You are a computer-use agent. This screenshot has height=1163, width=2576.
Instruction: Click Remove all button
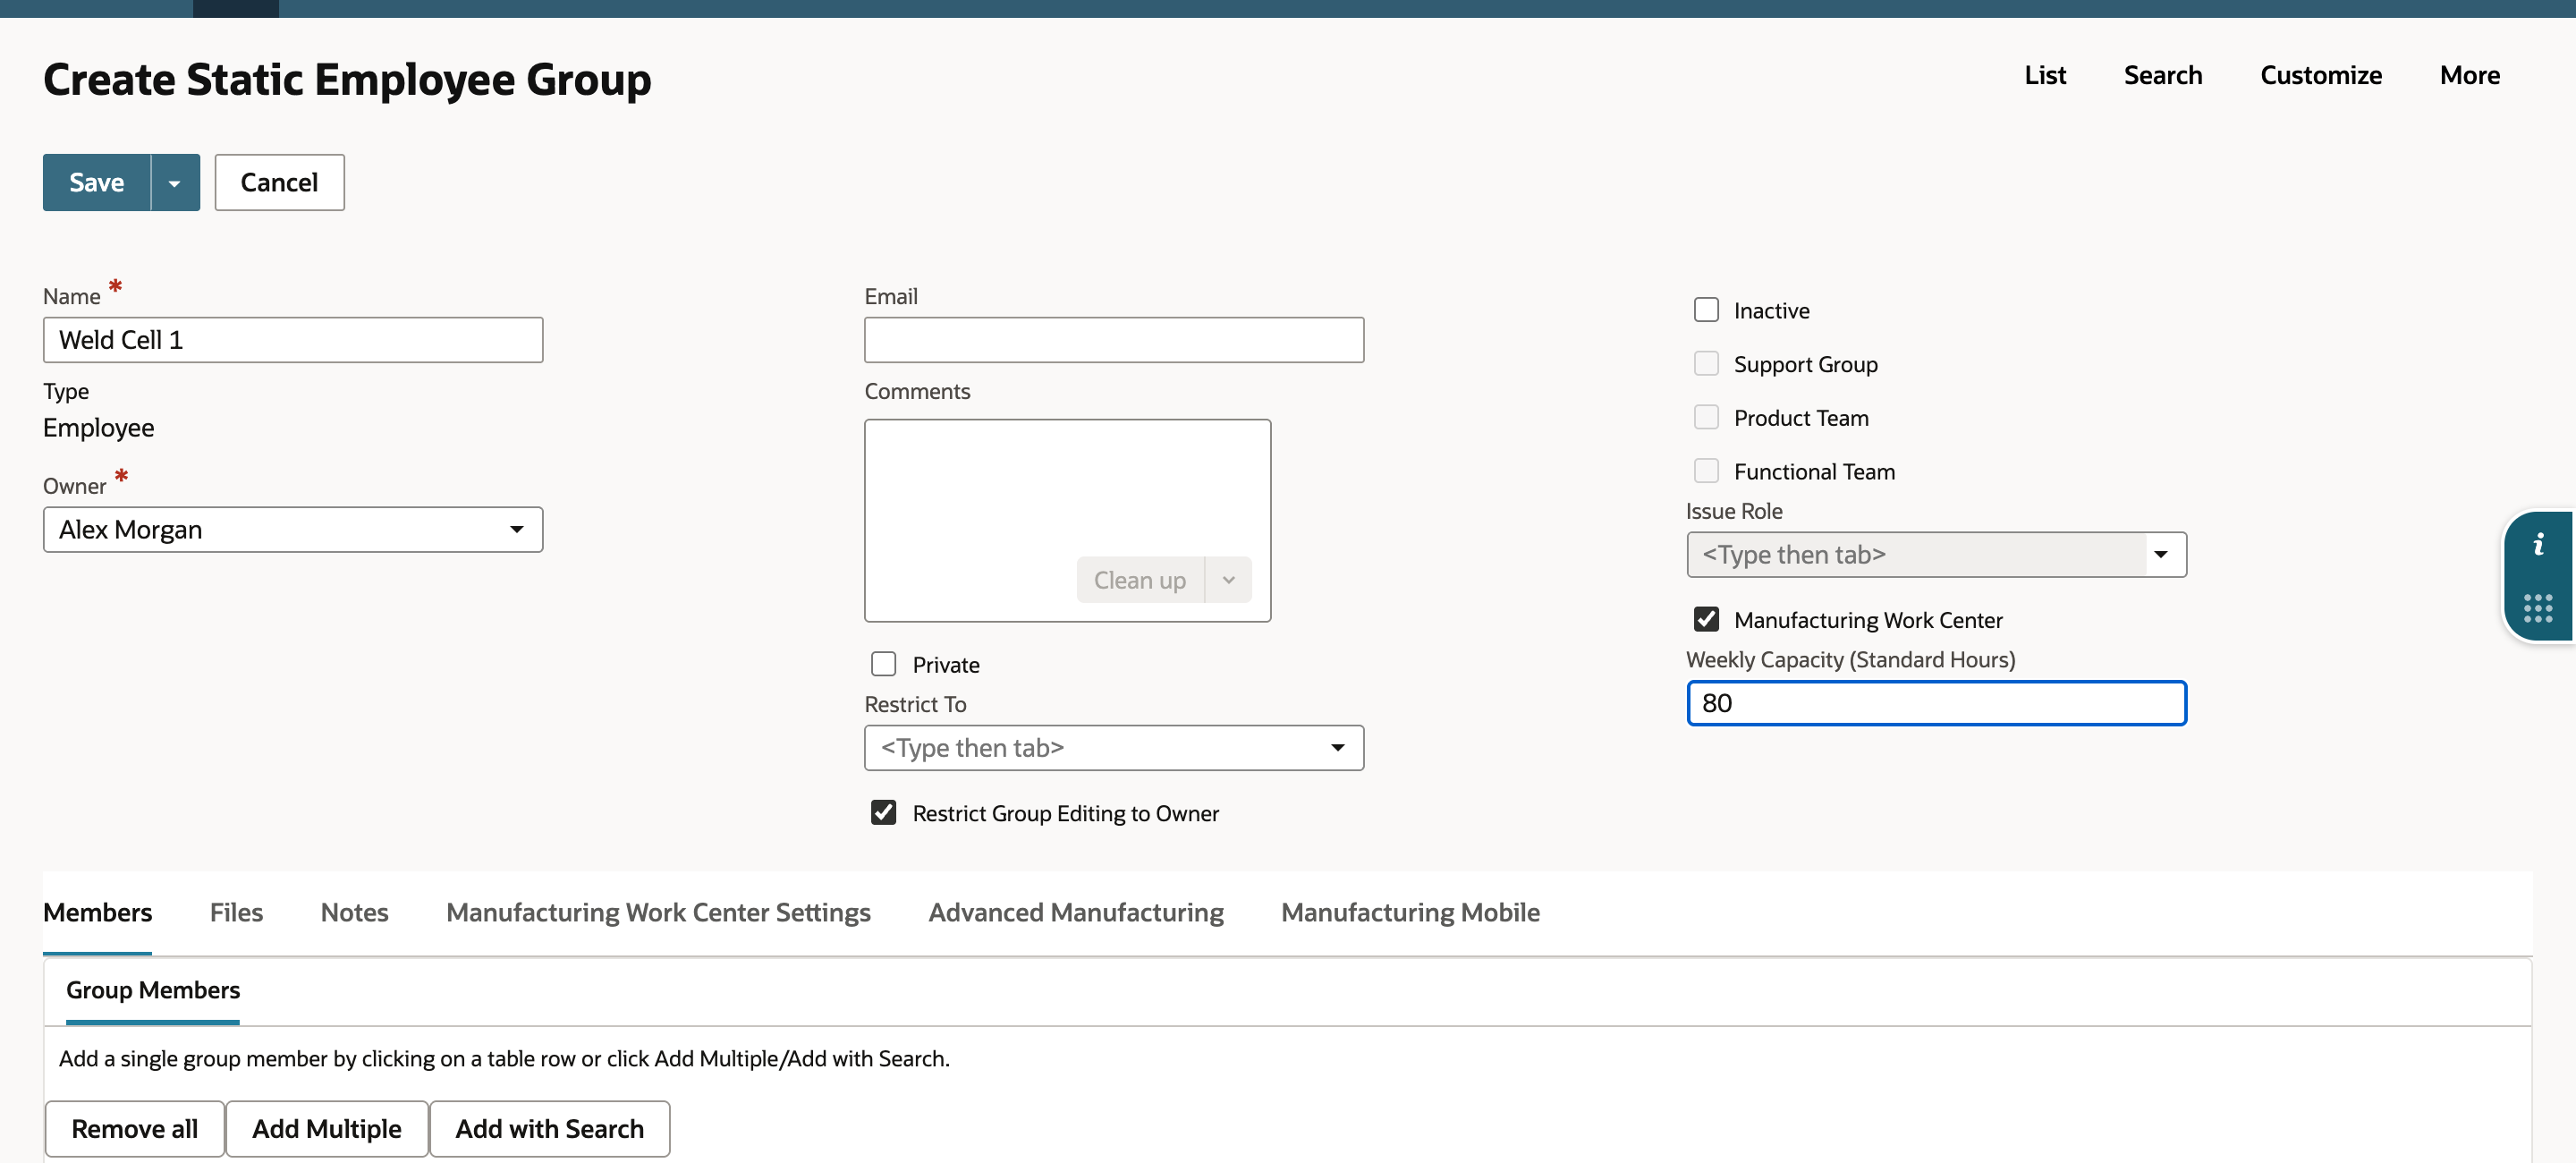point(135,1129)
